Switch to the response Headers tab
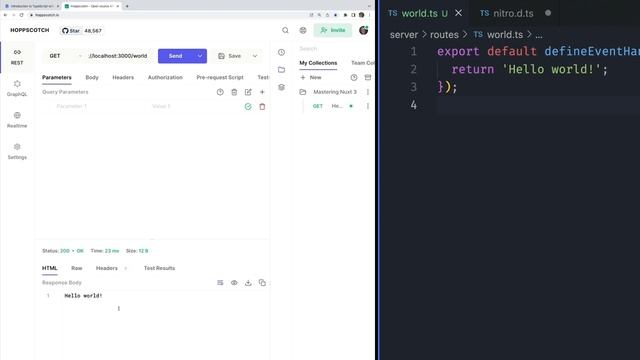 [107, 268]
